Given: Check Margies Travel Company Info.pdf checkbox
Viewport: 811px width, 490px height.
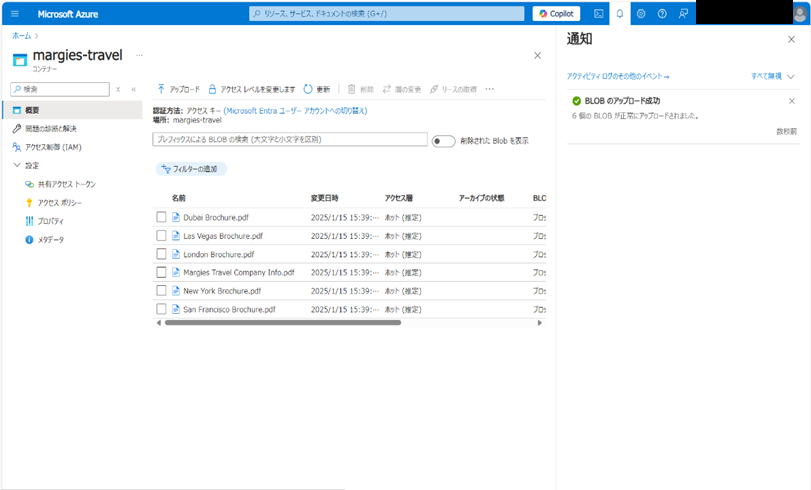Looking at the screenshot, I should coord(161,273).
